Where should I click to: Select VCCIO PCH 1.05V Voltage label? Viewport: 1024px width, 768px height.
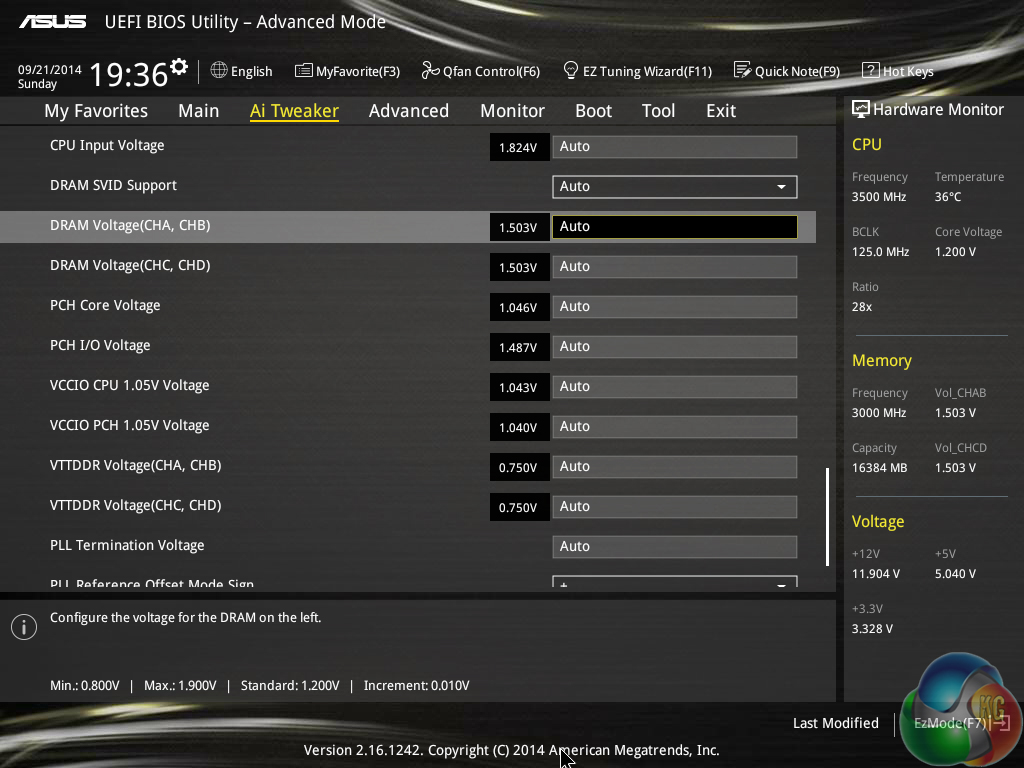pos(129,425)
